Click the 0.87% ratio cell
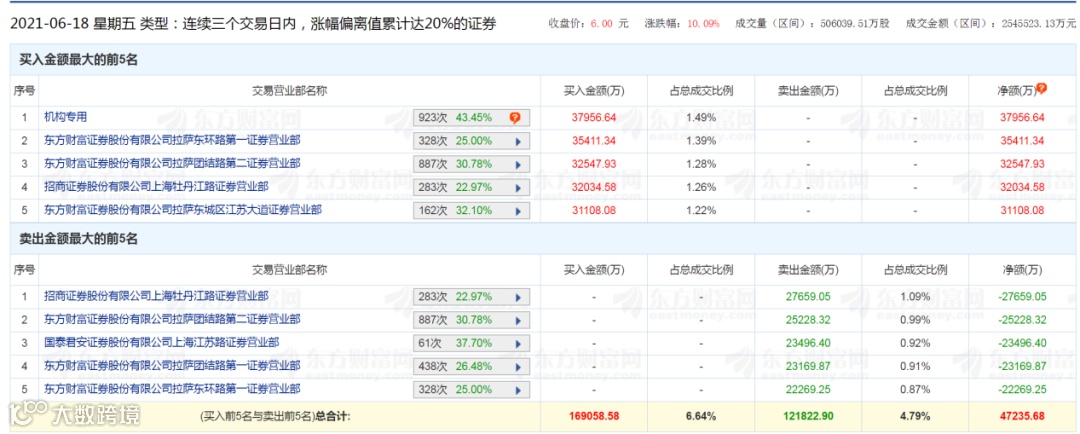The height and width of the screenshot is (434, 1080). pyautogui.click(x=915, y=389)
